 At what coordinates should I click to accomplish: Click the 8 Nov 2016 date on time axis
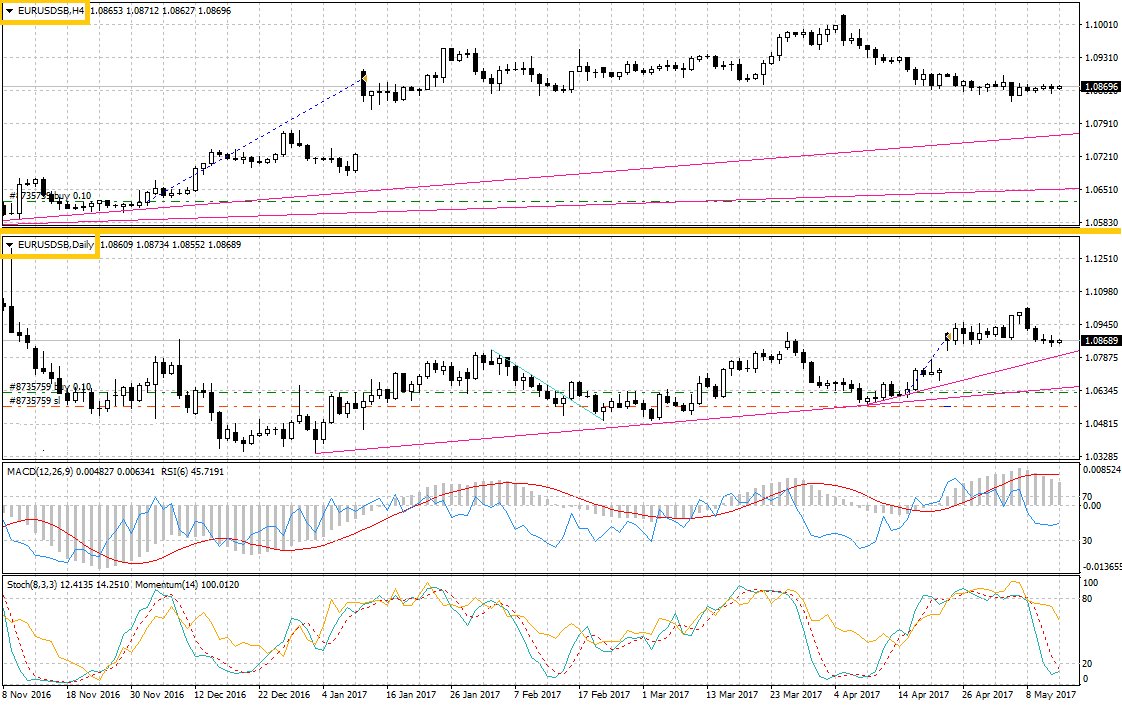(x=27, y=694)
